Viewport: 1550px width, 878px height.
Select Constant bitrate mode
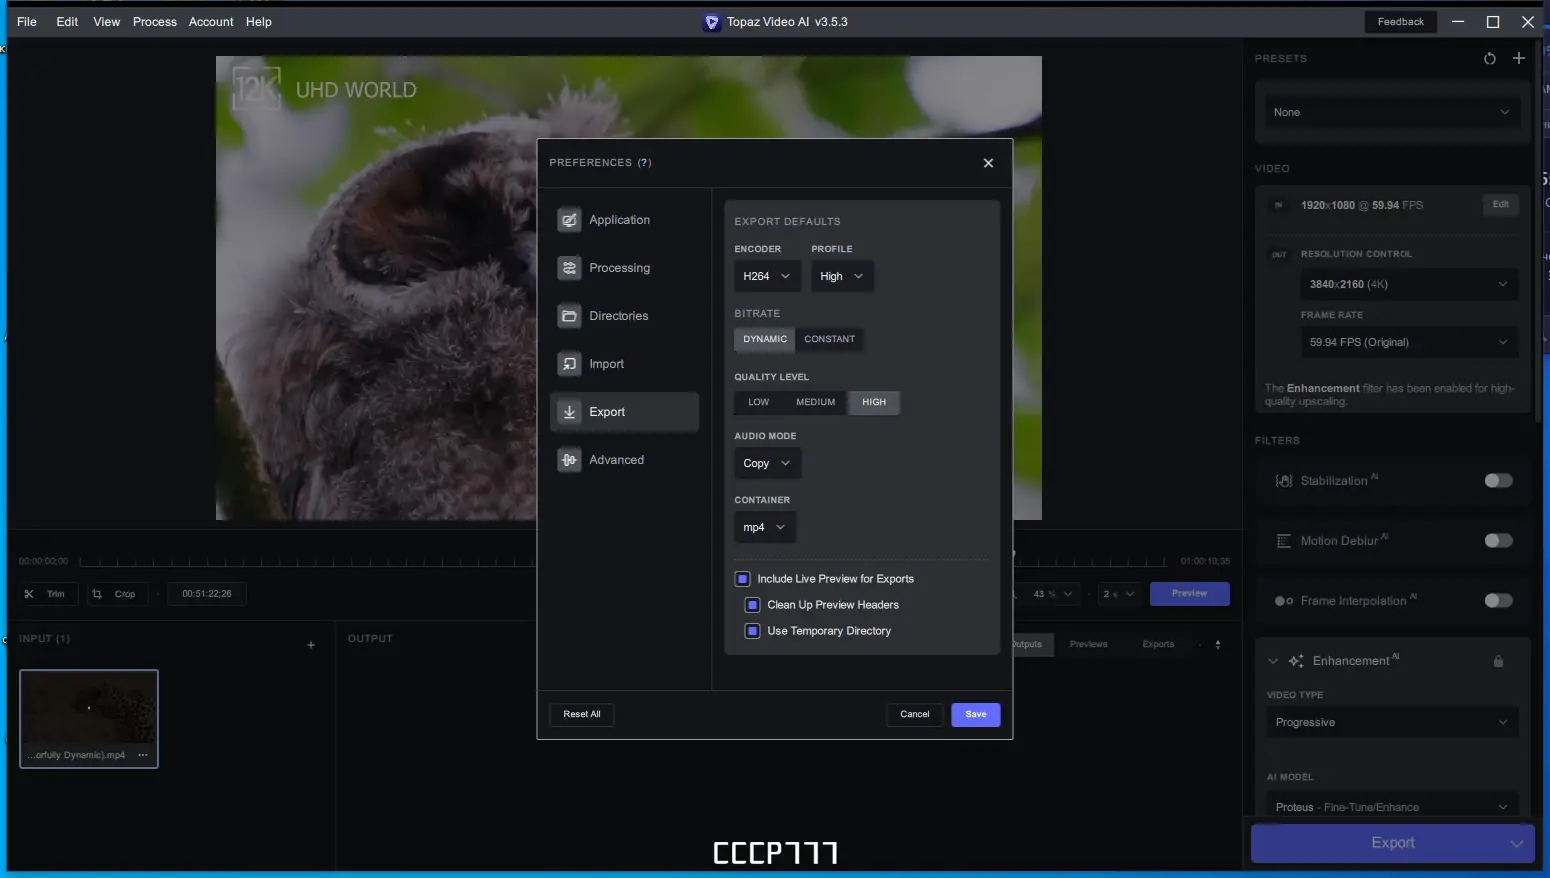(830, 339)
